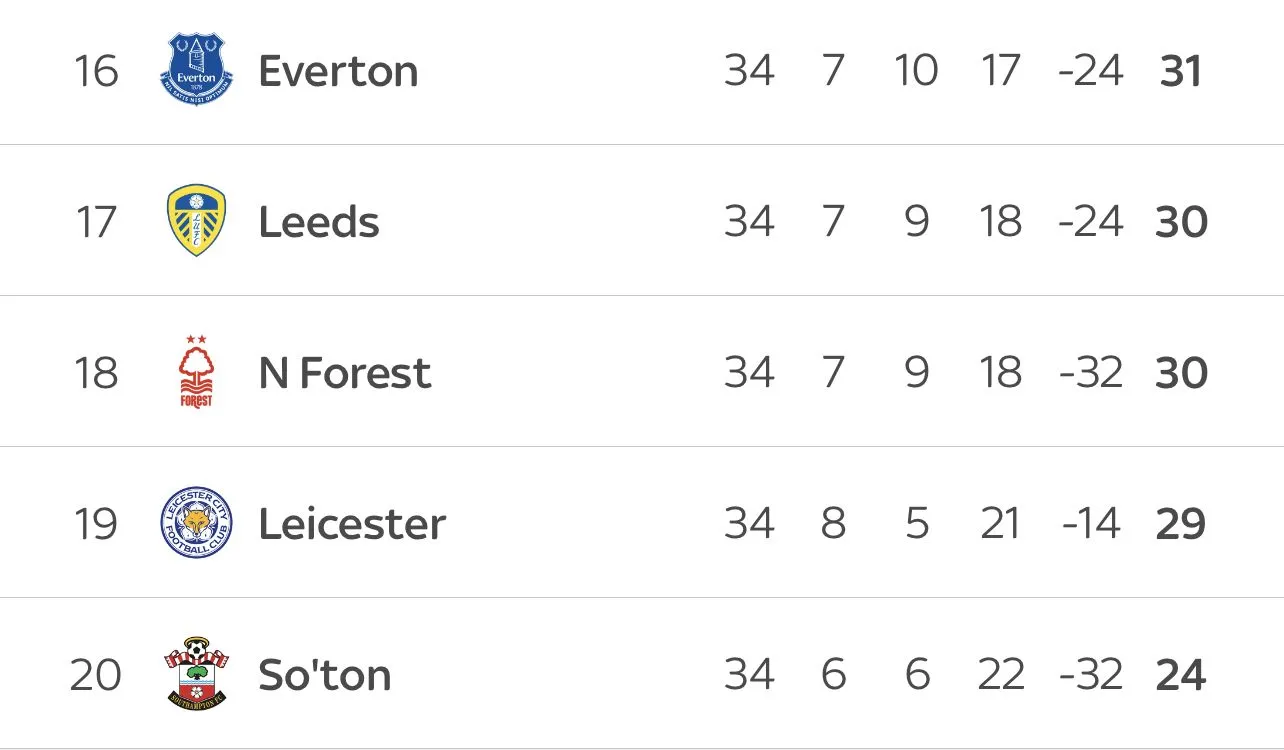
Task: Select the So'ton team name
Action: tap(325, 675)
